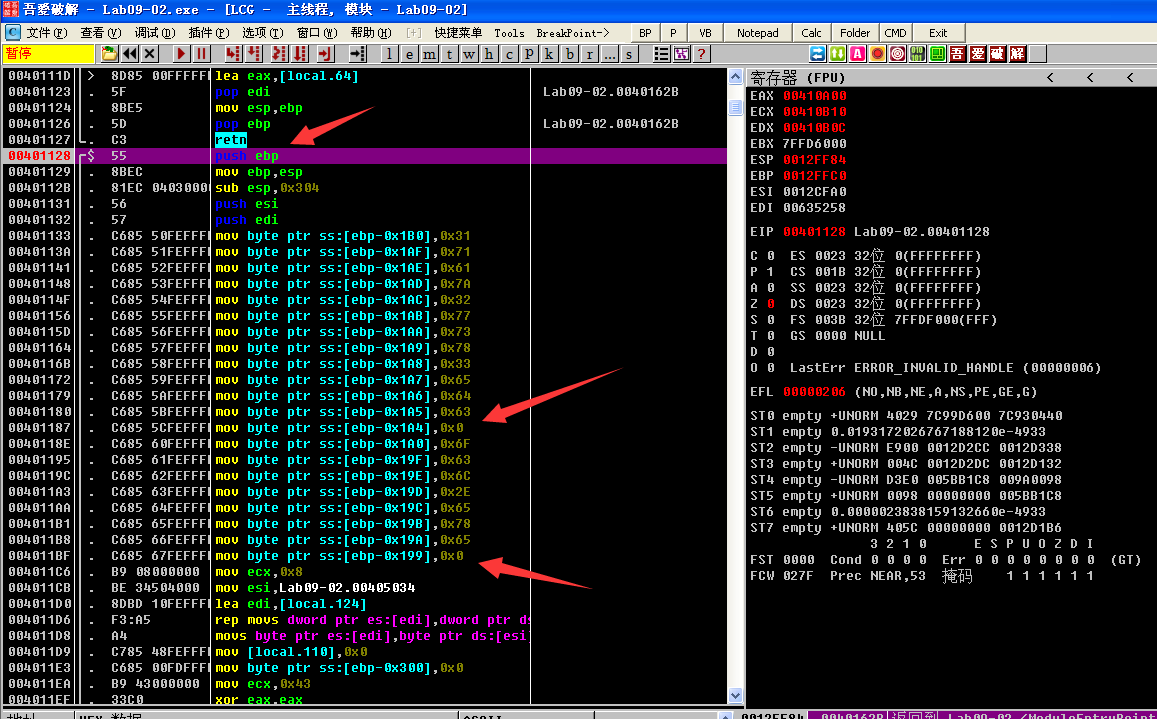The width and height of the screenshot is (1157, 719).
Task: Open the Tools menu
Action: (509, 32)
